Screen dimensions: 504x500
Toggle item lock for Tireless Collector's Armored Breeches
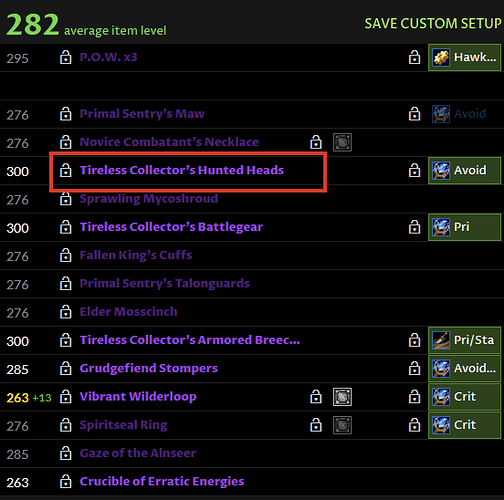(x=66, y=341)
